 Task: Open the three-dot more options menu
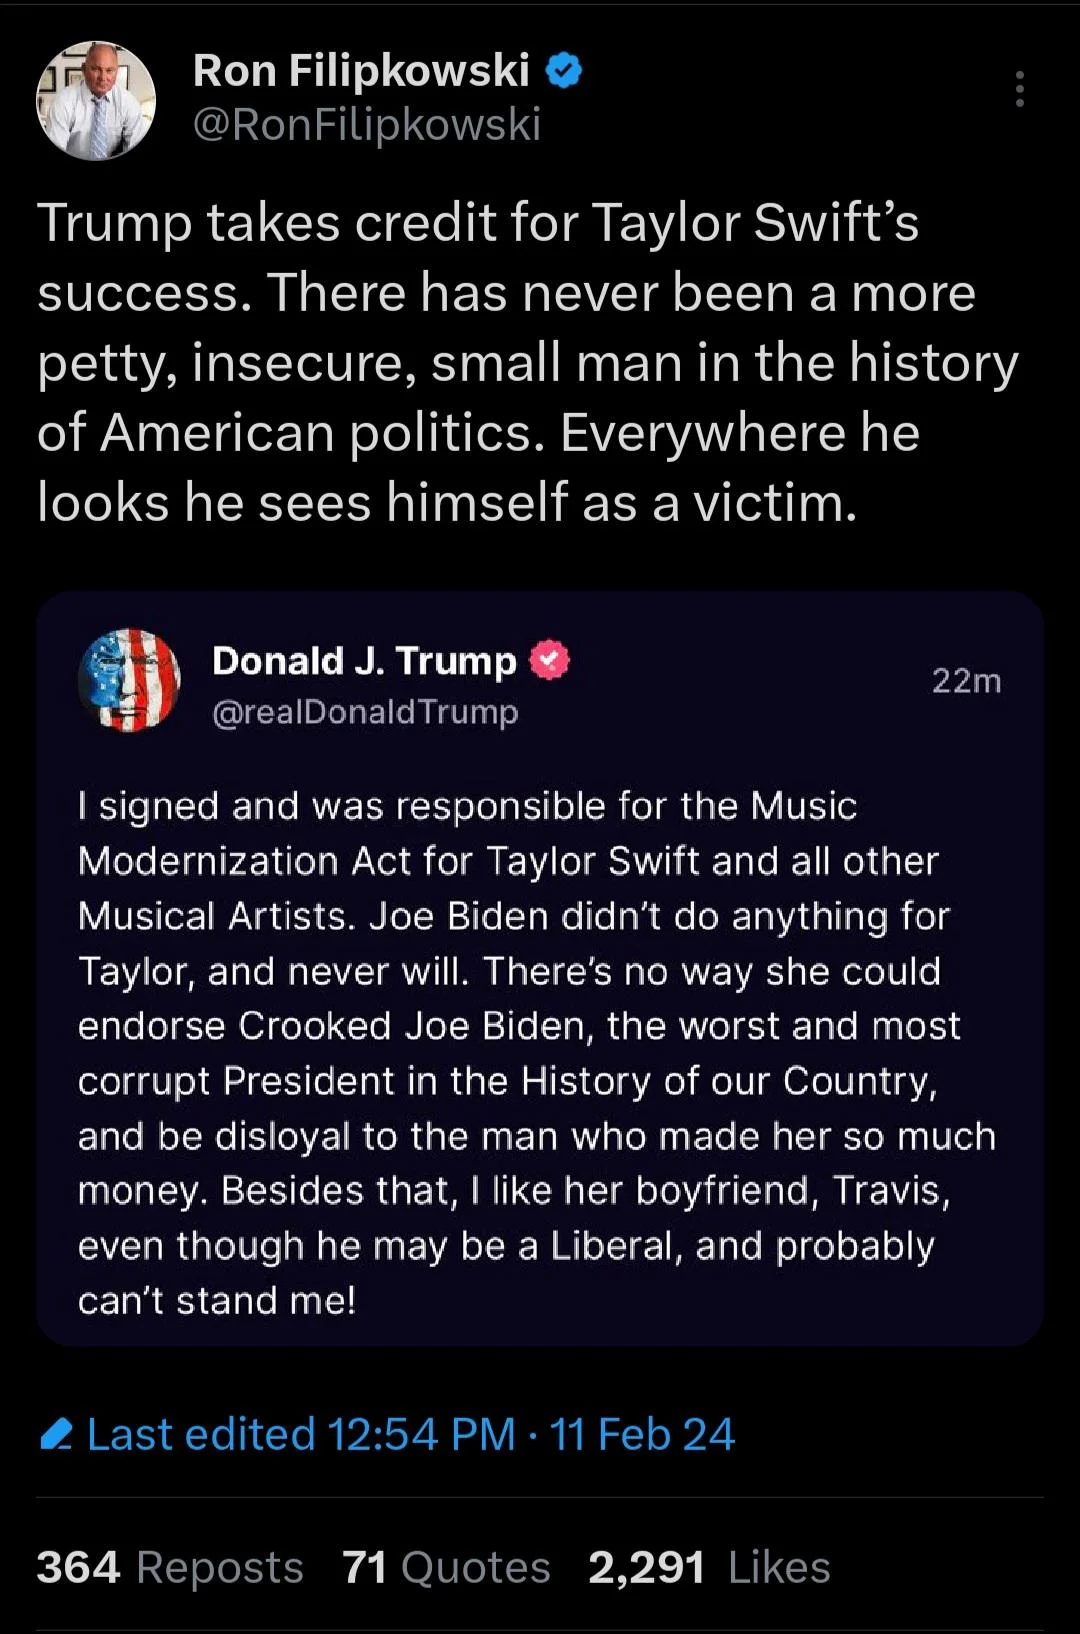click(x=1019, y=89)
